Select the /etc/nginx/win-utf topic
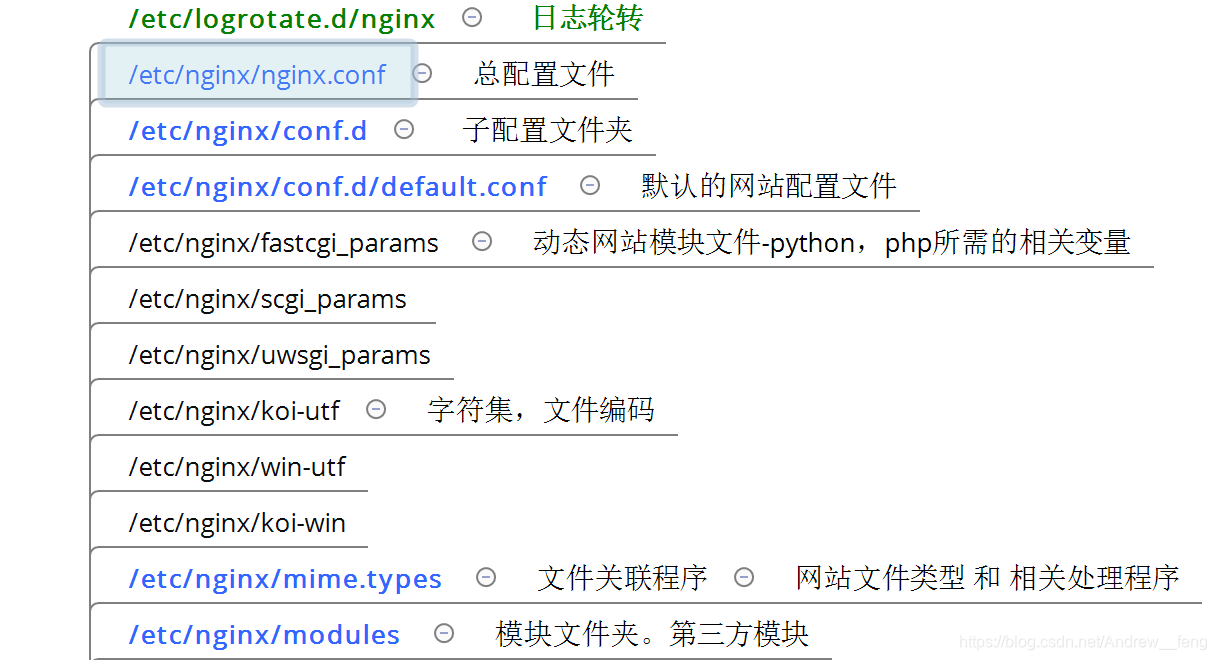This screenshot has width=1216, height=660. click(x=237, y=466)
